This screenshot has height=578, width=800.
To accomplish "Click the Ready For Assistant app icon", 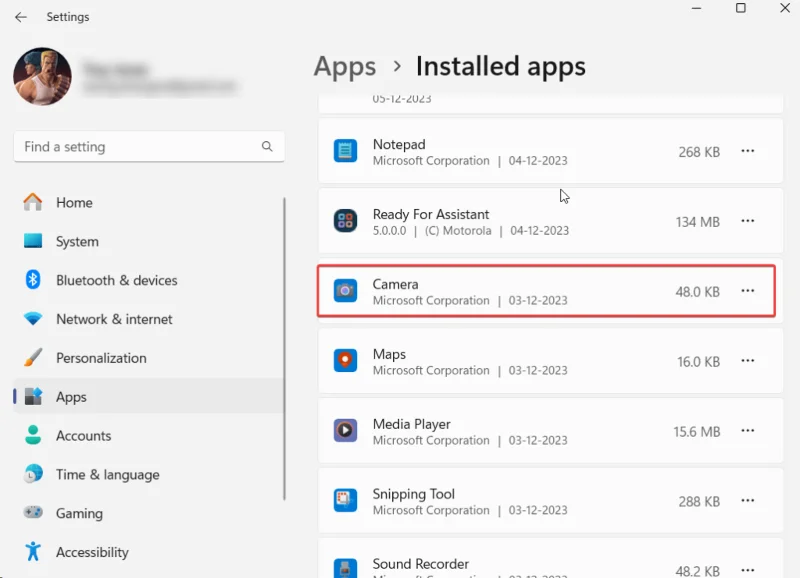I will [x=345, y=222].
